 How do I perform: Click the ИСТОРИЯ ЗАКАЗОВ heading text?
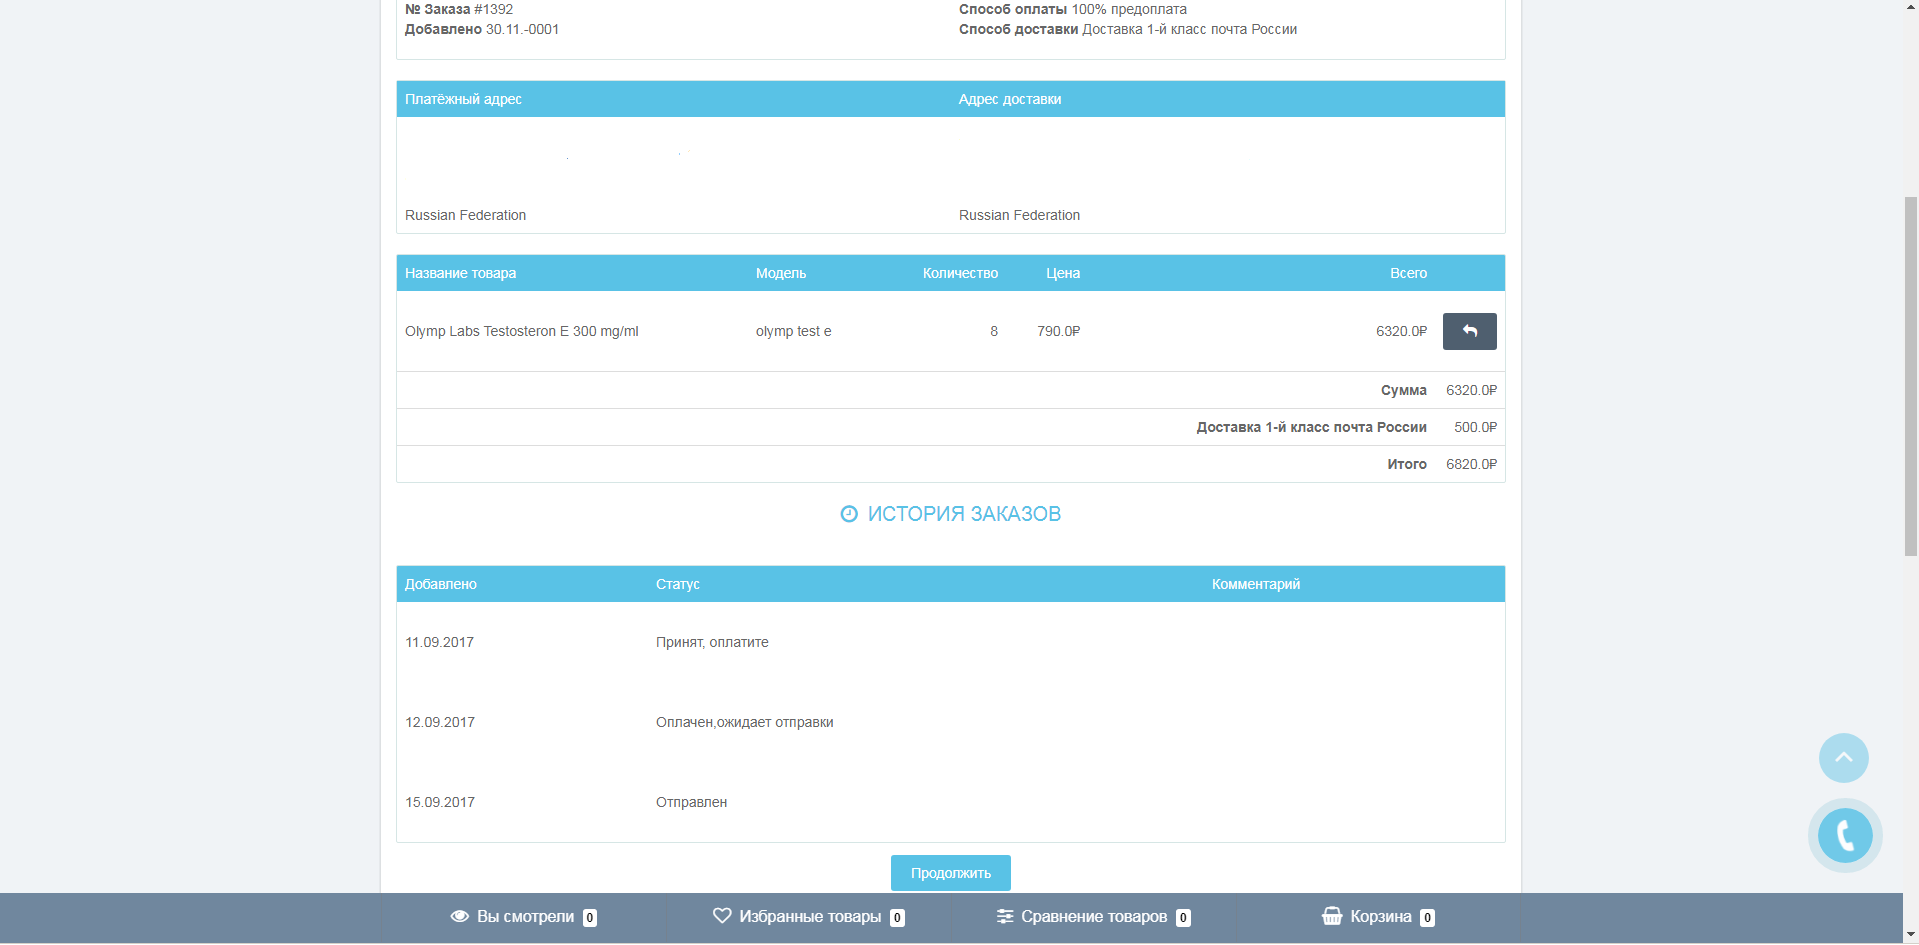pos(964,514)
